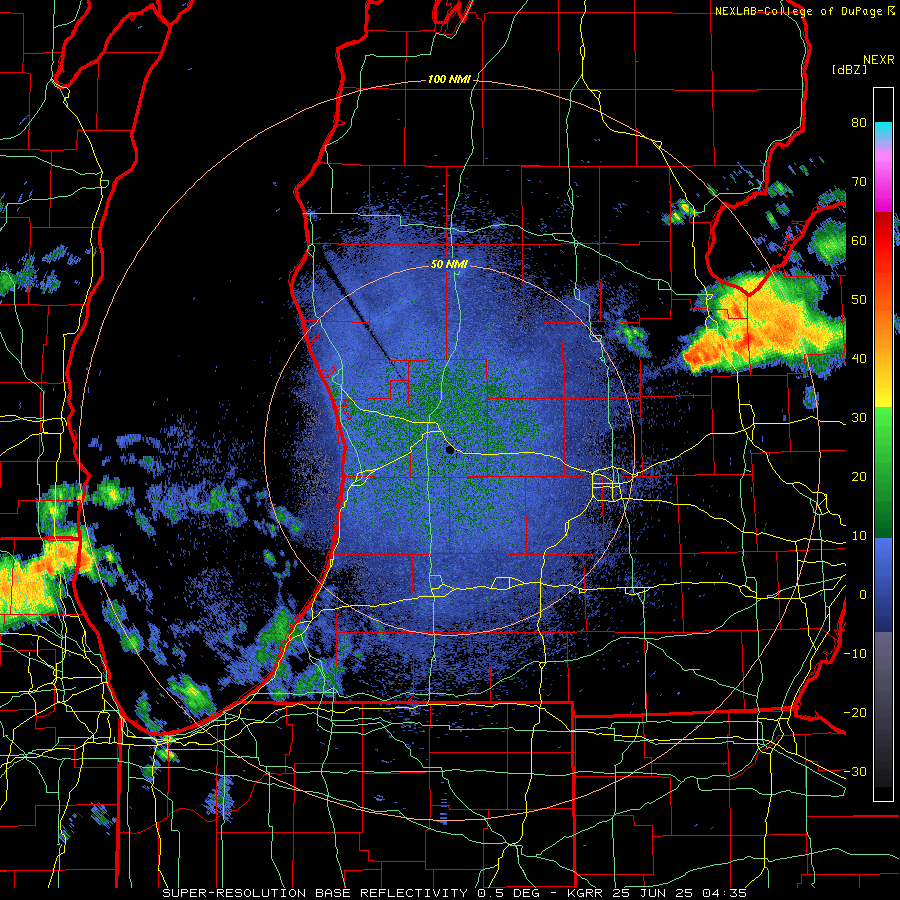This screenshot has height=900, width=900.
Task: Click the 40 value on the dBZ scale
Action: click(859, 359)
